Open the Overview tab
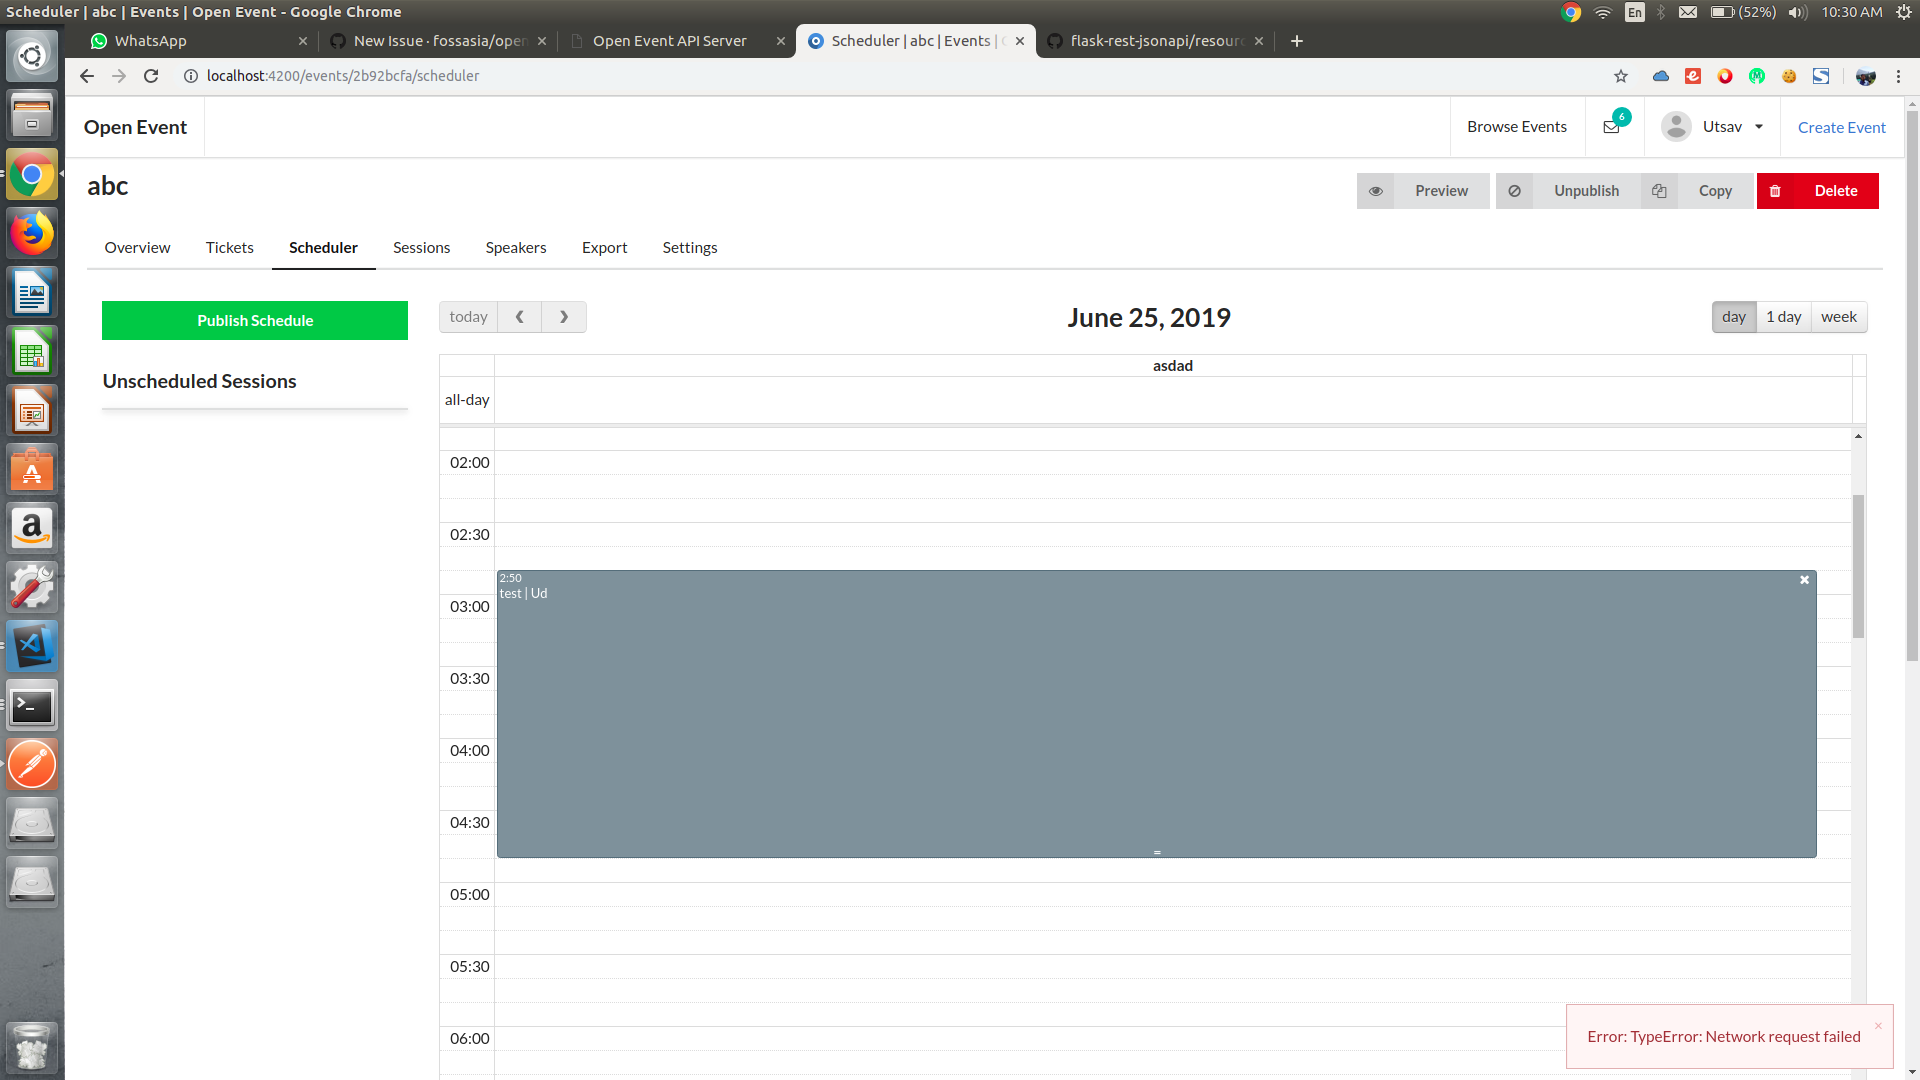The width and height of the screenshot is (1920, 1080). pyautogui.click(x=137, y=248)
